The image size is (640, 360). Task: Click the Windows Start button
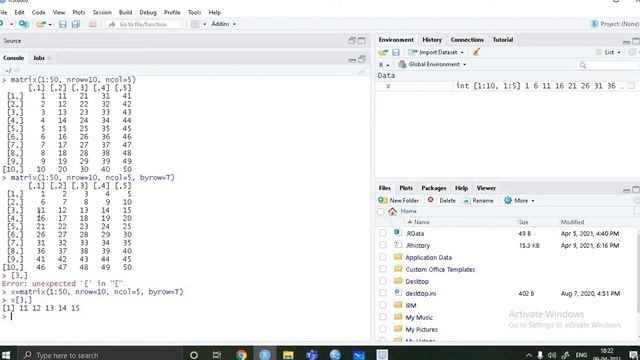pyautogui.click(x=6, y=354)
